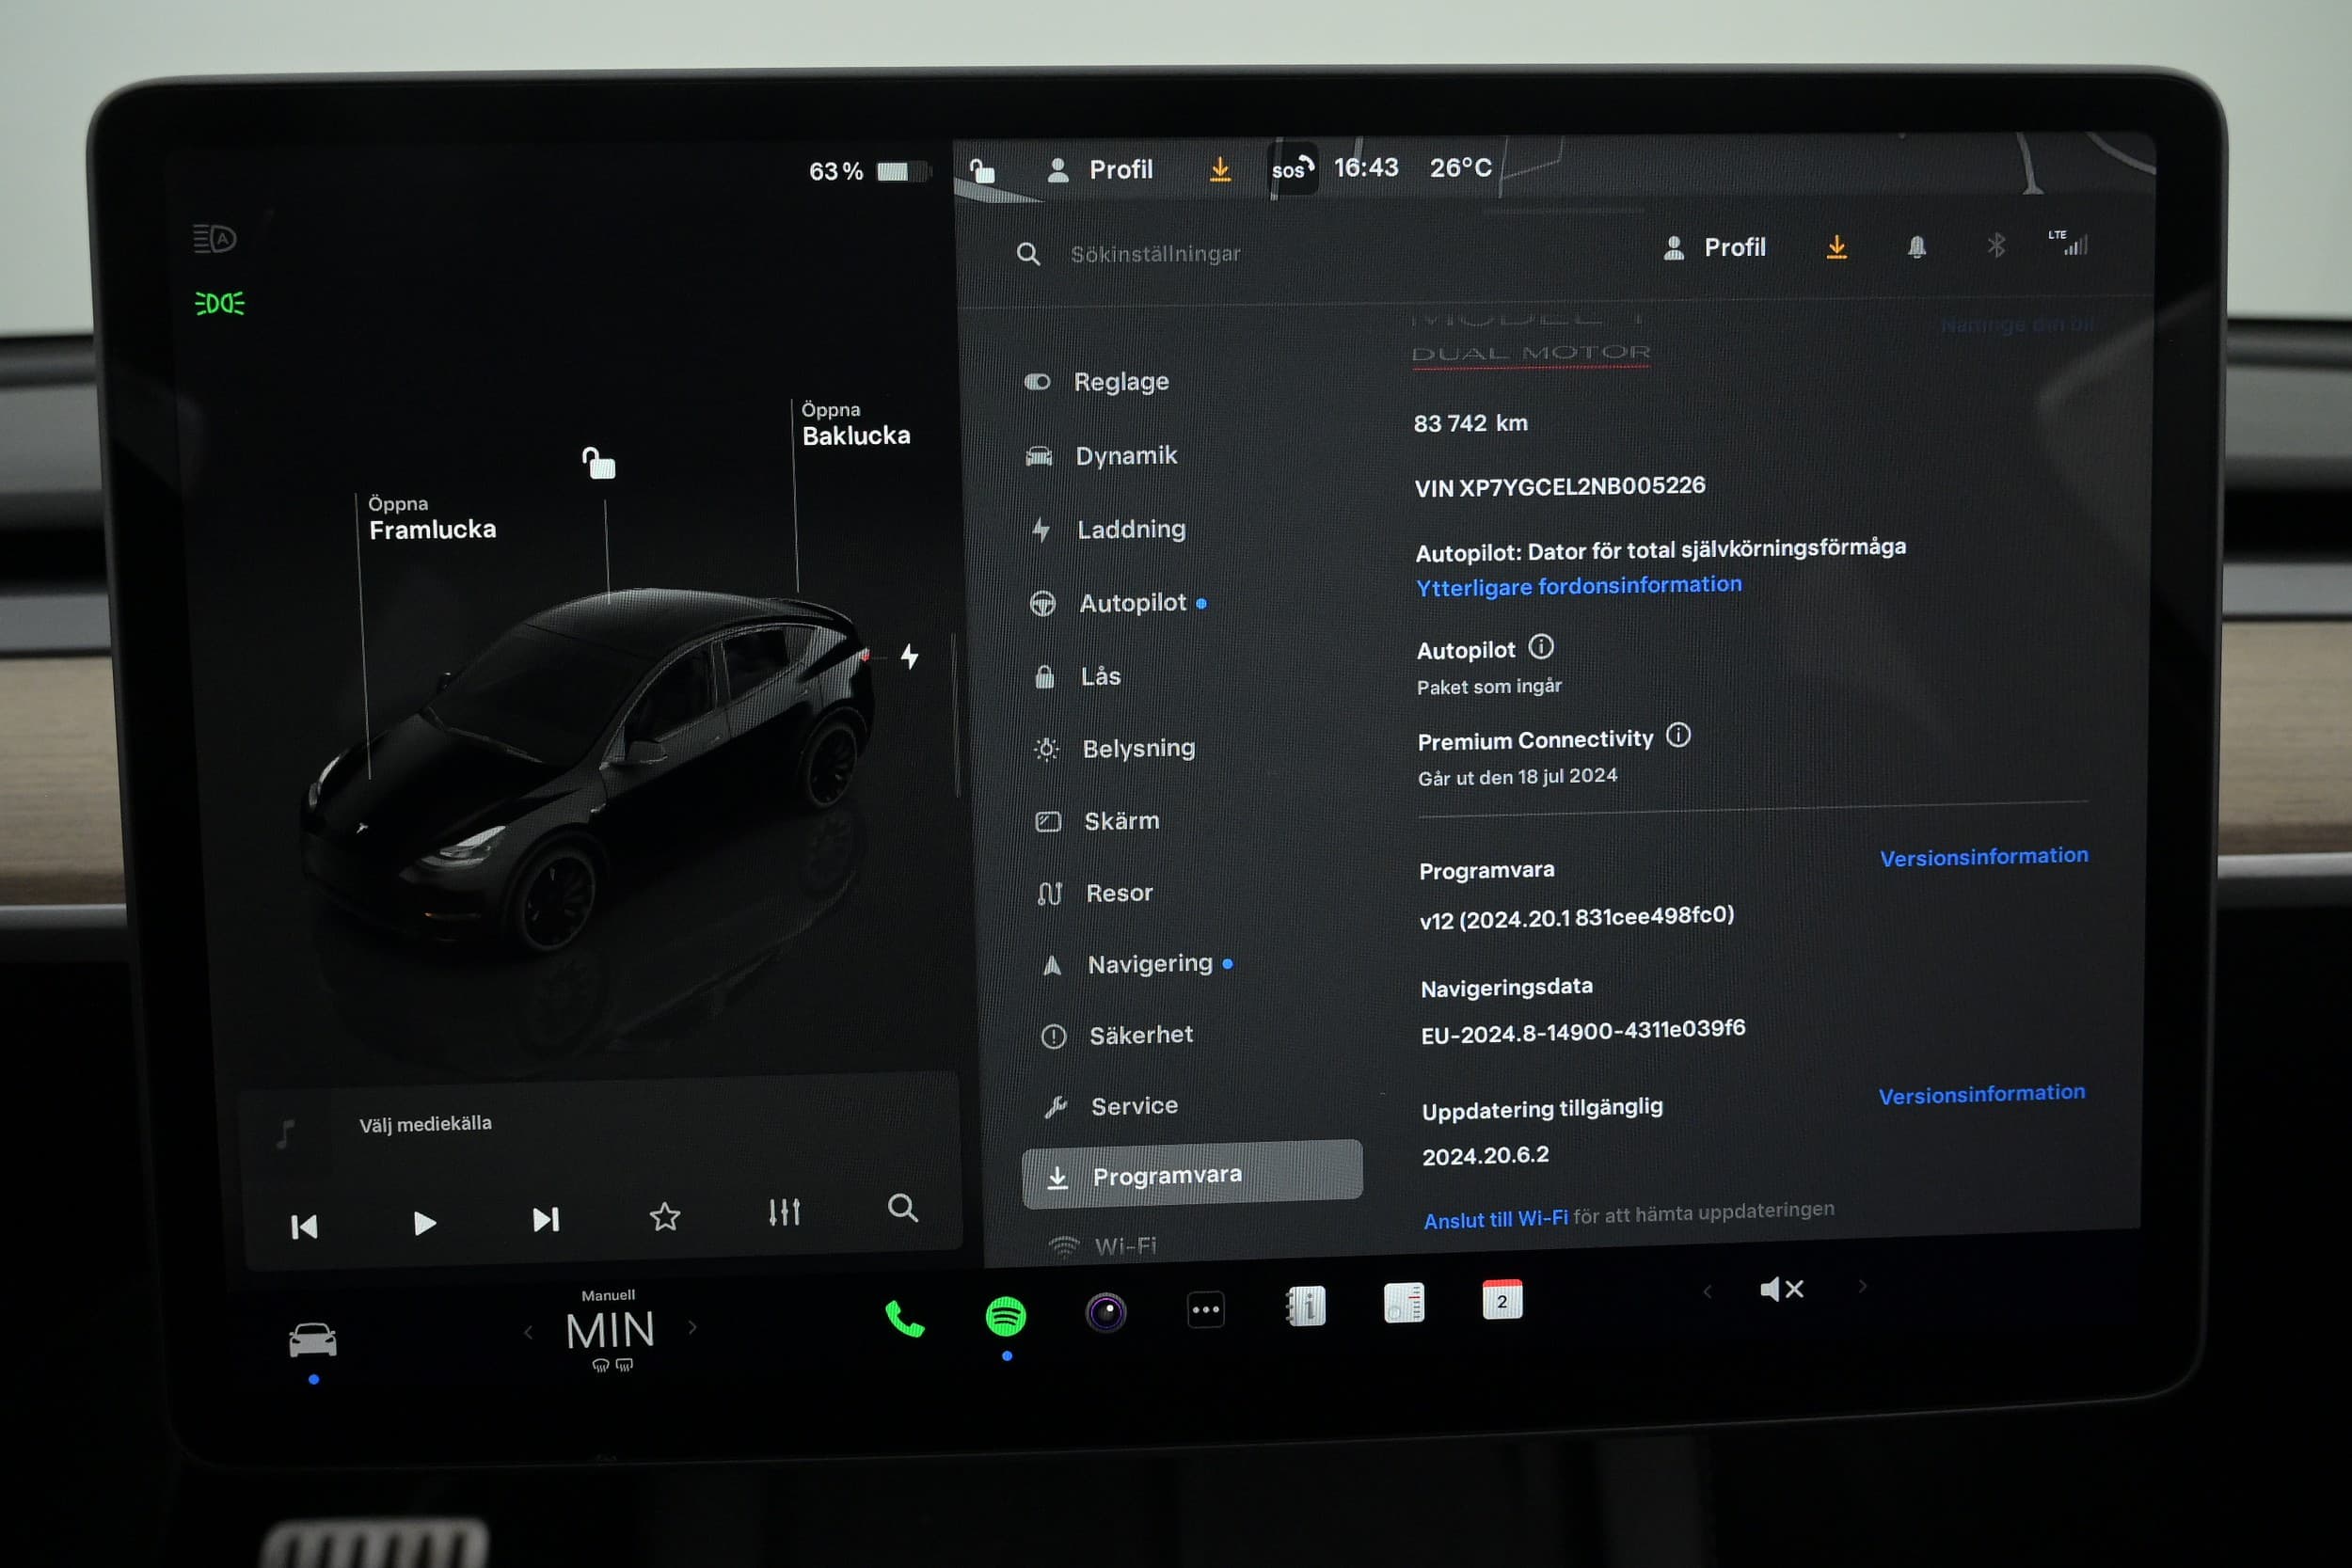Click the Sökinställningar search field
The height and width of the screenshot is (1568, 2352).
1155,254
